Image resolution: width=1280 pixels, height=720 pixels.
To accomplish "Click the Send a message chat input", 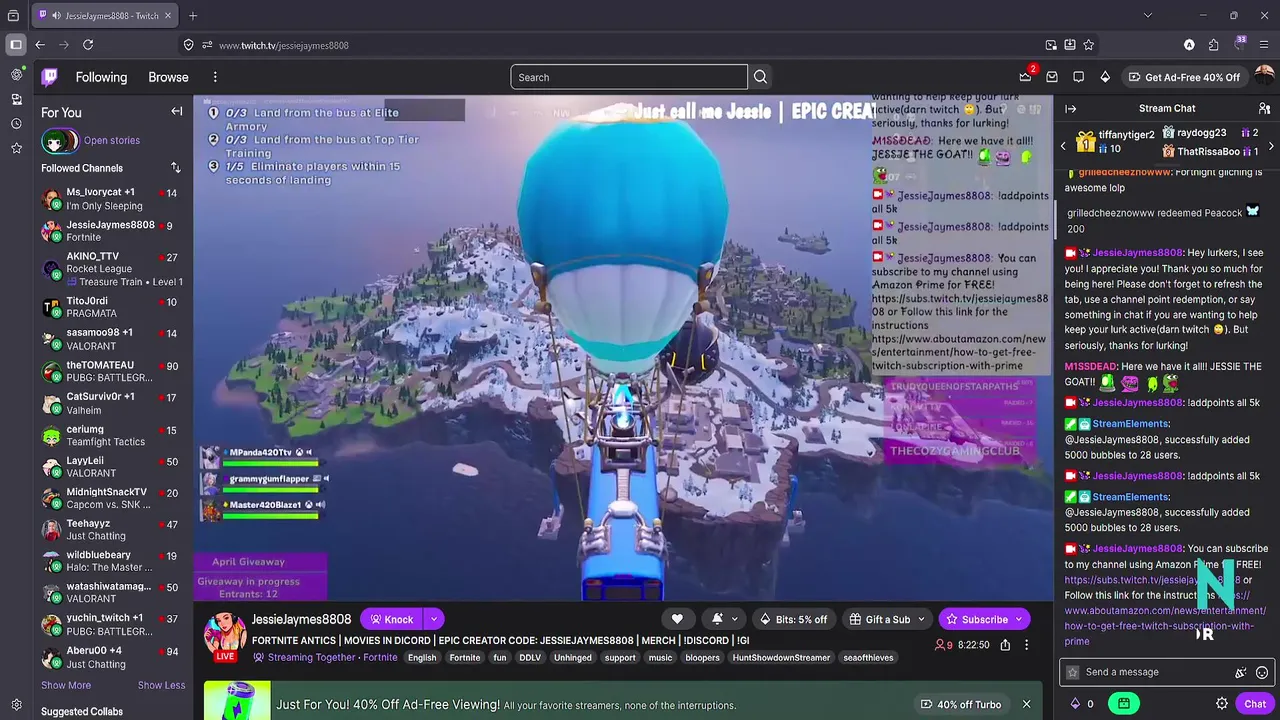I will point(1150,672).
